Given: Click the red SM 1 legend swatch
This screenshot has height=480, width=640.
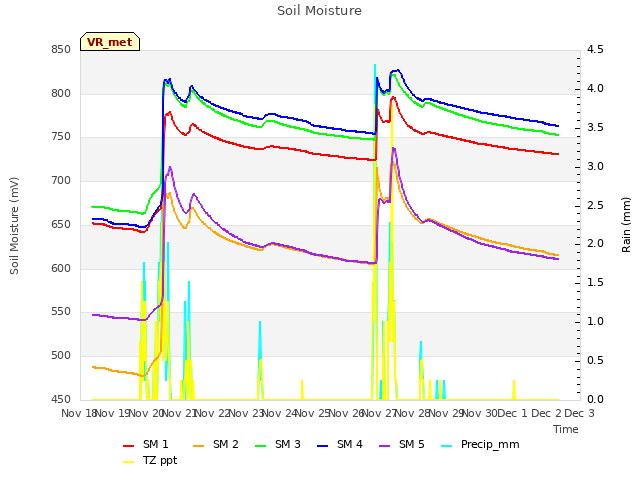Looking at the screenshot, I should pyautogui.click(x=129, y=446).
